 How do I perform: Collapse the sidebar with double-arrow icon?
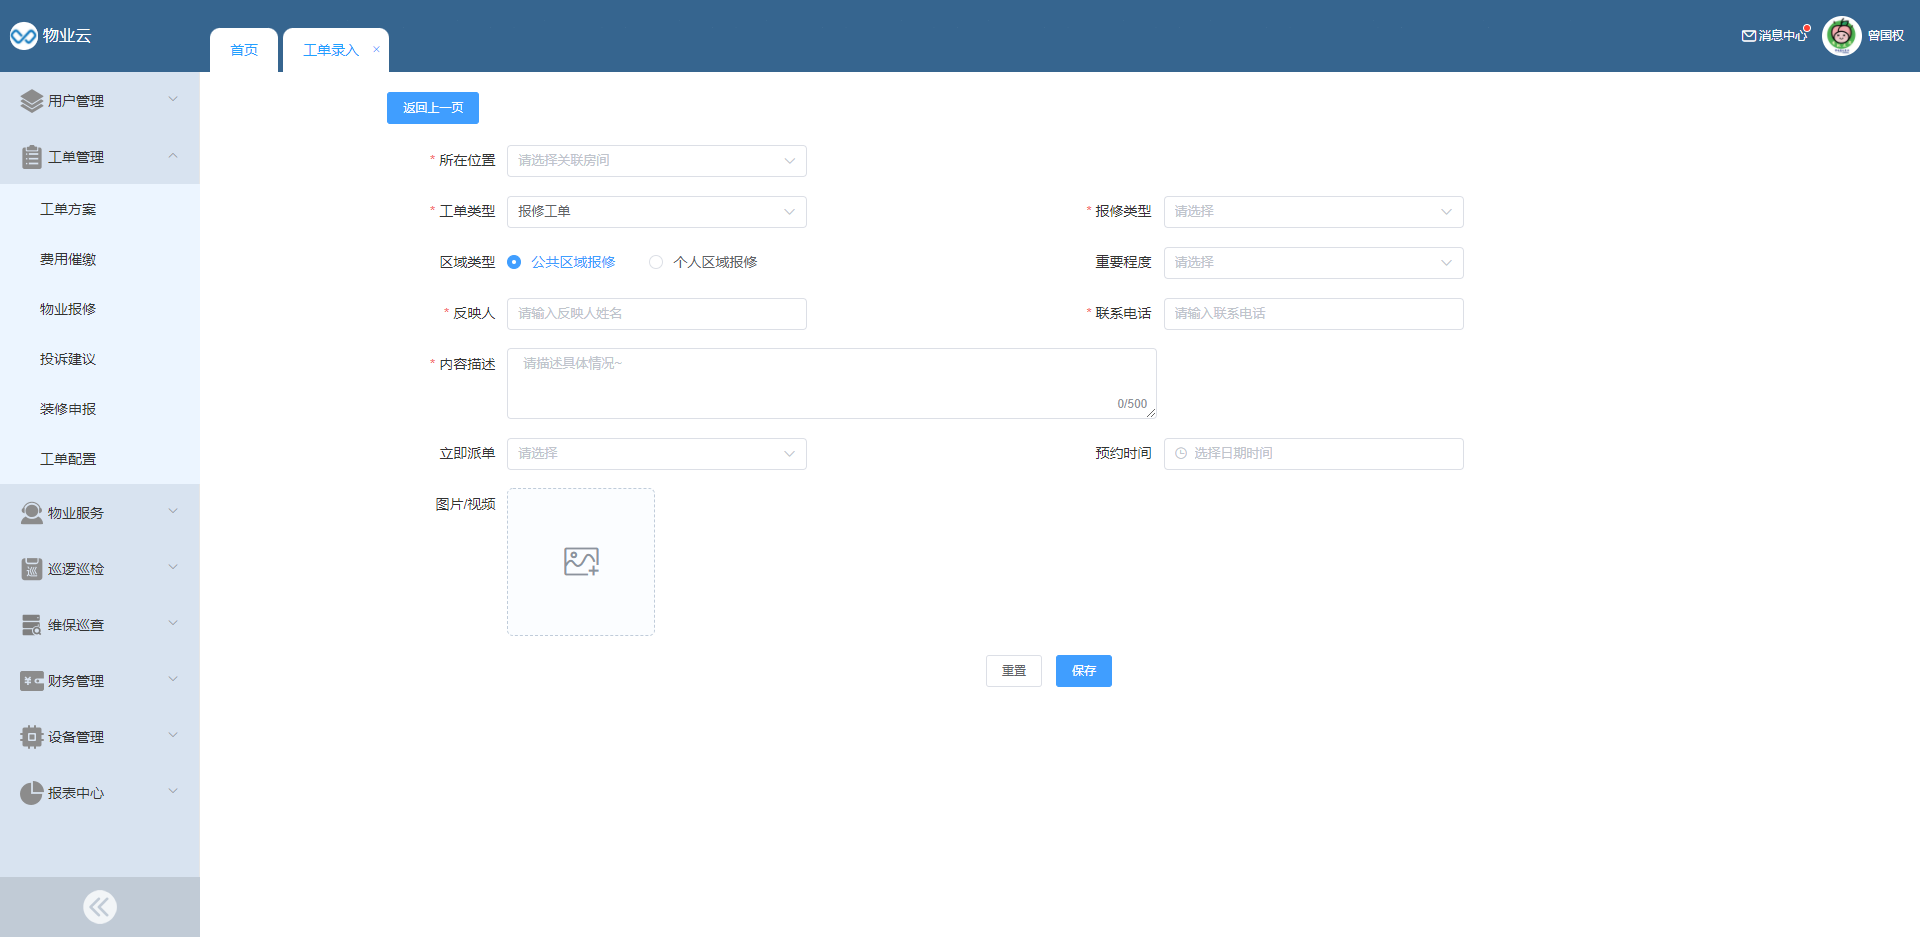[x=100, y=907]
